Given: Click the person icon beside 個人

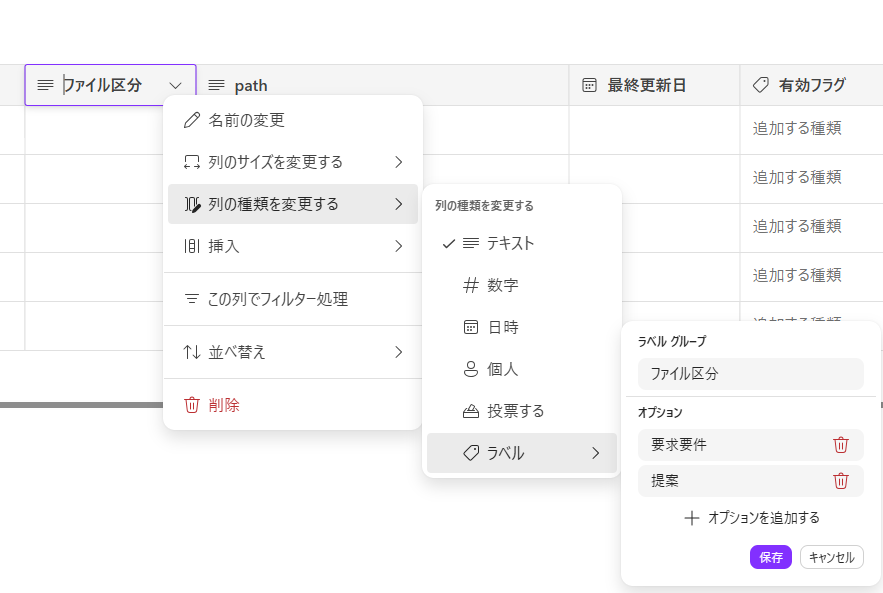Looking at the screenshot, I should point(471,369).
